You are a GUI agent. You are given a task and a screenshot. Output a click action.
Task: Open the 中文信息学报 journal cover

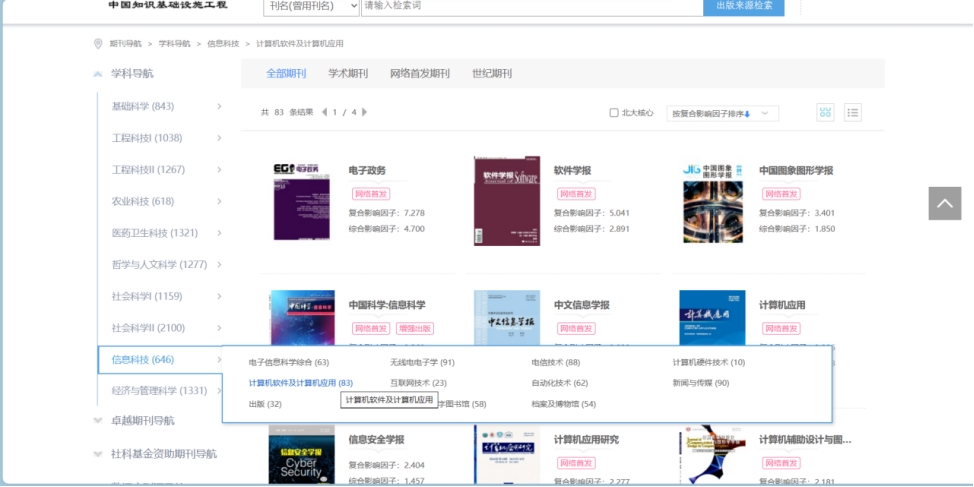click(507, 318)
